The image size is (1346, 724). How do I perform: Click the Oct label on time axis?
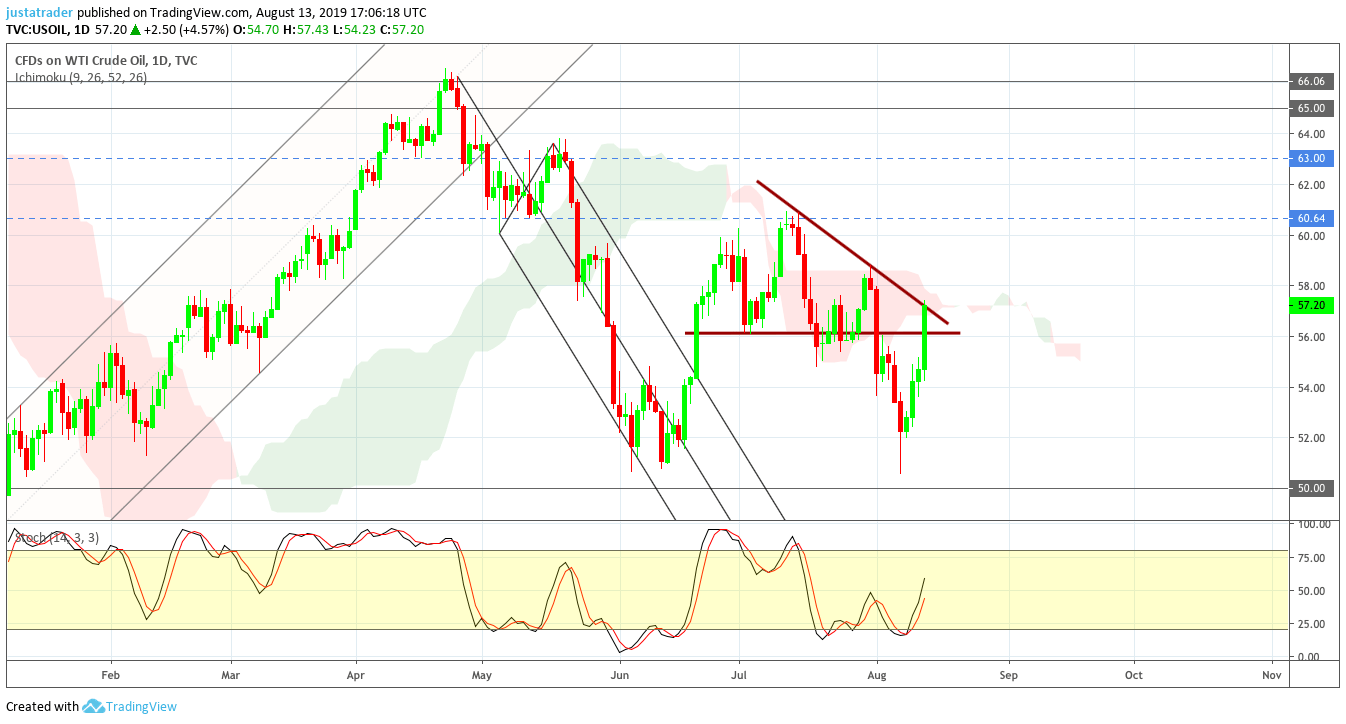[1134, 675]
